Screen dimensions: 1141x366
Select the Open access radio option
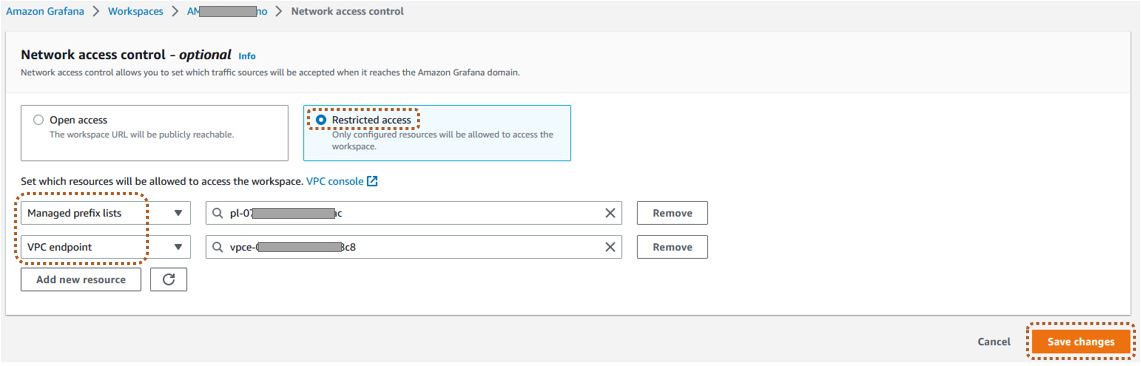coord(39,120)
